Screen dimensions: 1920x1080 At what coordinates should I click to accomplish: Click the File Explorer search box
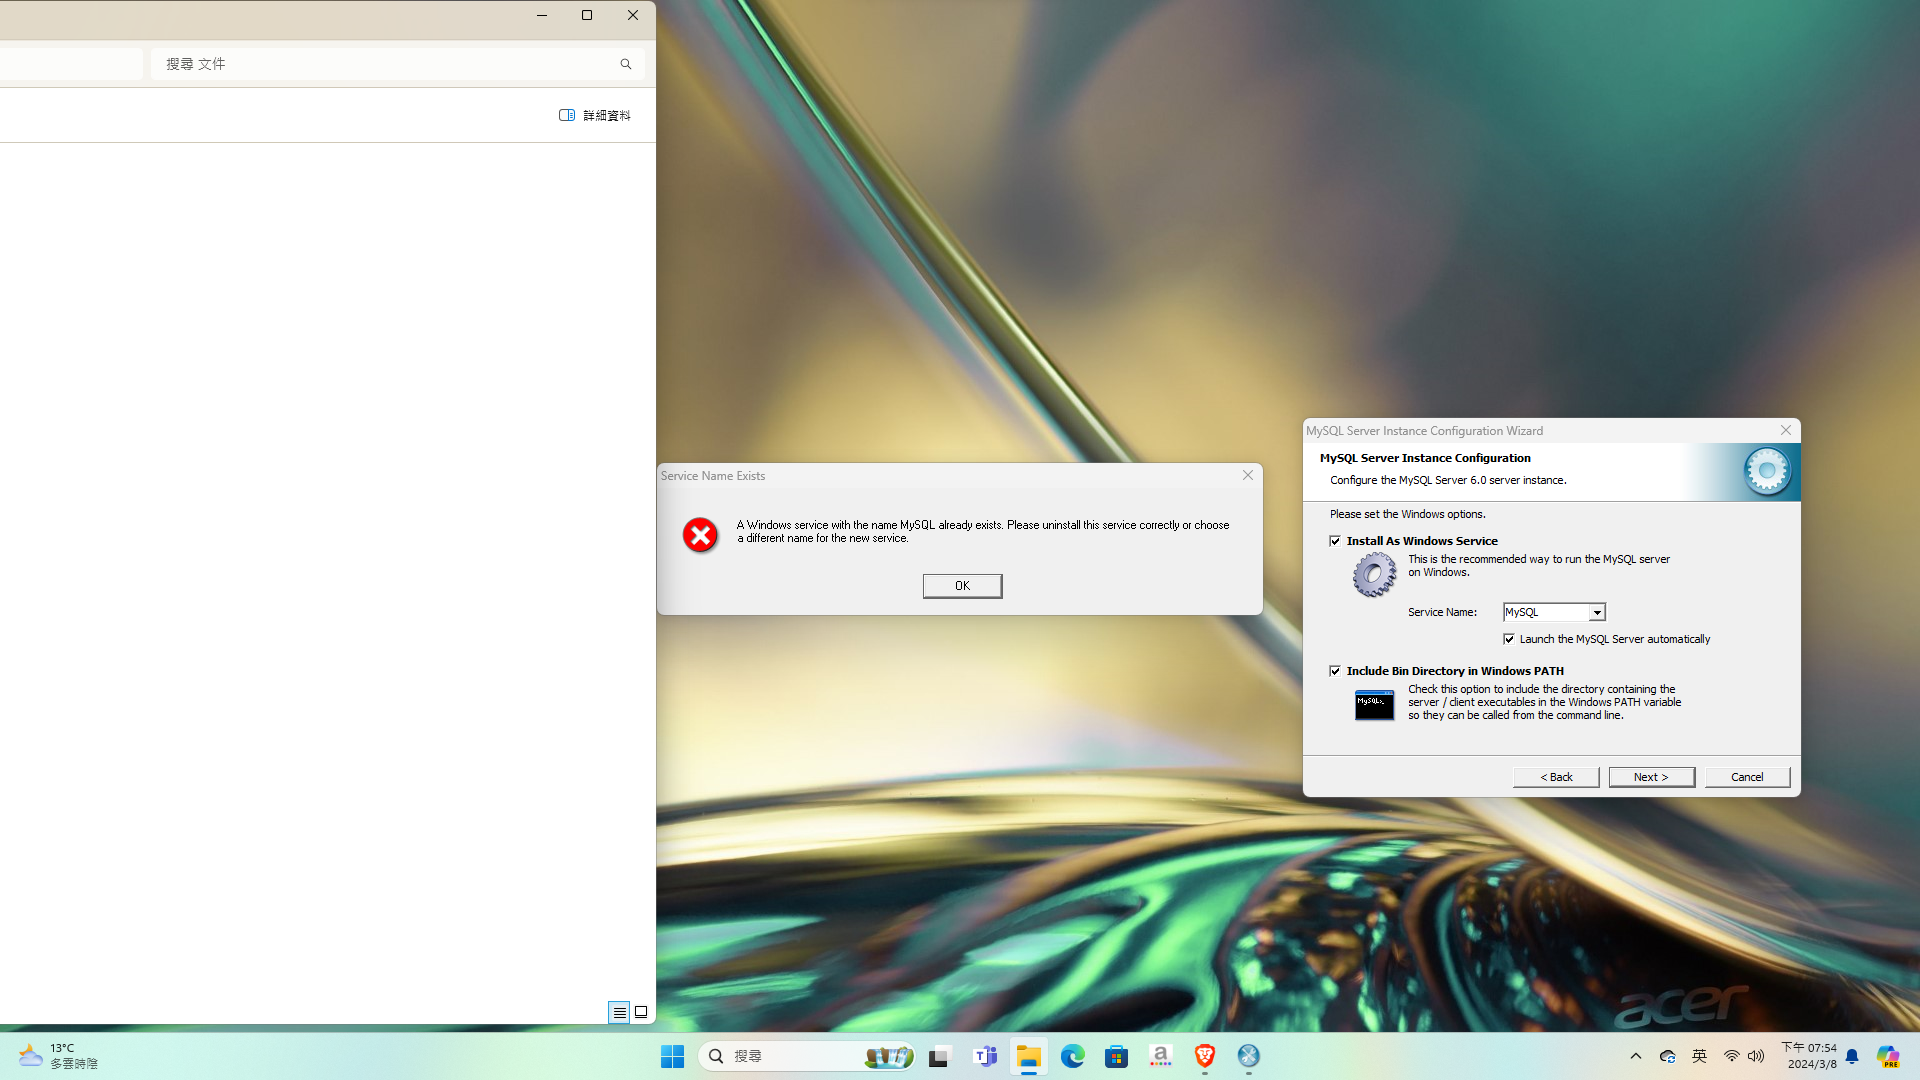(397, 64)
